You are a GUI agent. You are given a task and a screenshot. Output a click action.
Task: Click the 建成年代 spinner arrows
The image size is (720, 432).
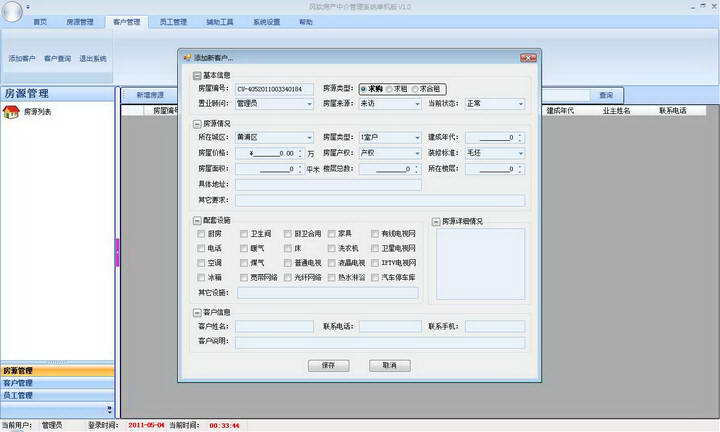click(520, 137)
